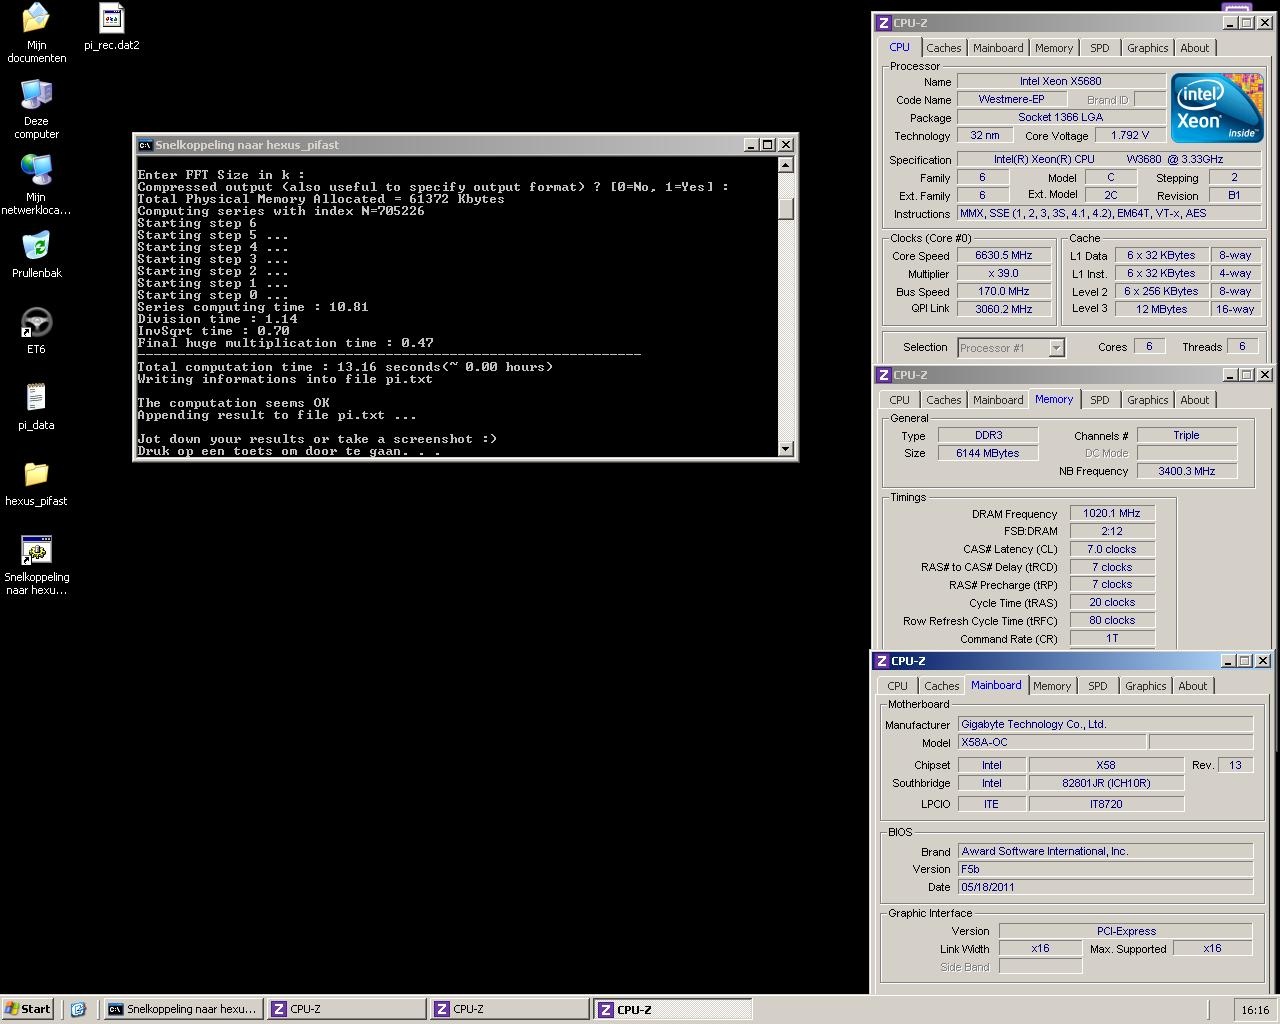The image size is (1280, 1024).
Task: Show CPU tab in CPU-Z mainboard window
Action: [x=898, y=686]
